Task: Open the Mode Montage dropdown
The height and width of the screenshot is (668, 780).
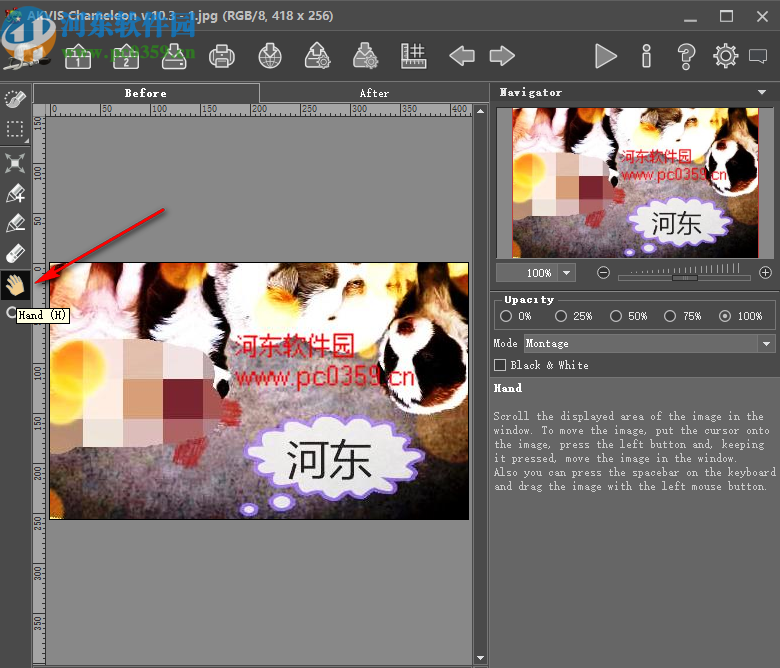Action: [649, 344]
